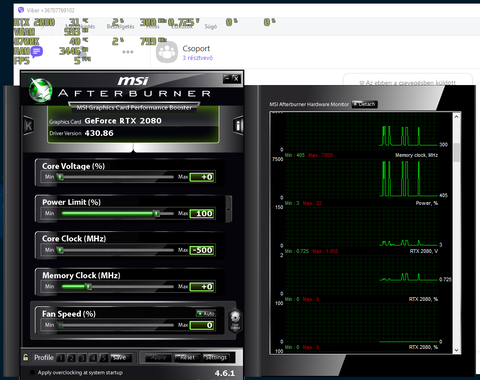Viewport: 480px width, 380px height.
Task: Click driver version 430.86 text
Action: (99, 133)
